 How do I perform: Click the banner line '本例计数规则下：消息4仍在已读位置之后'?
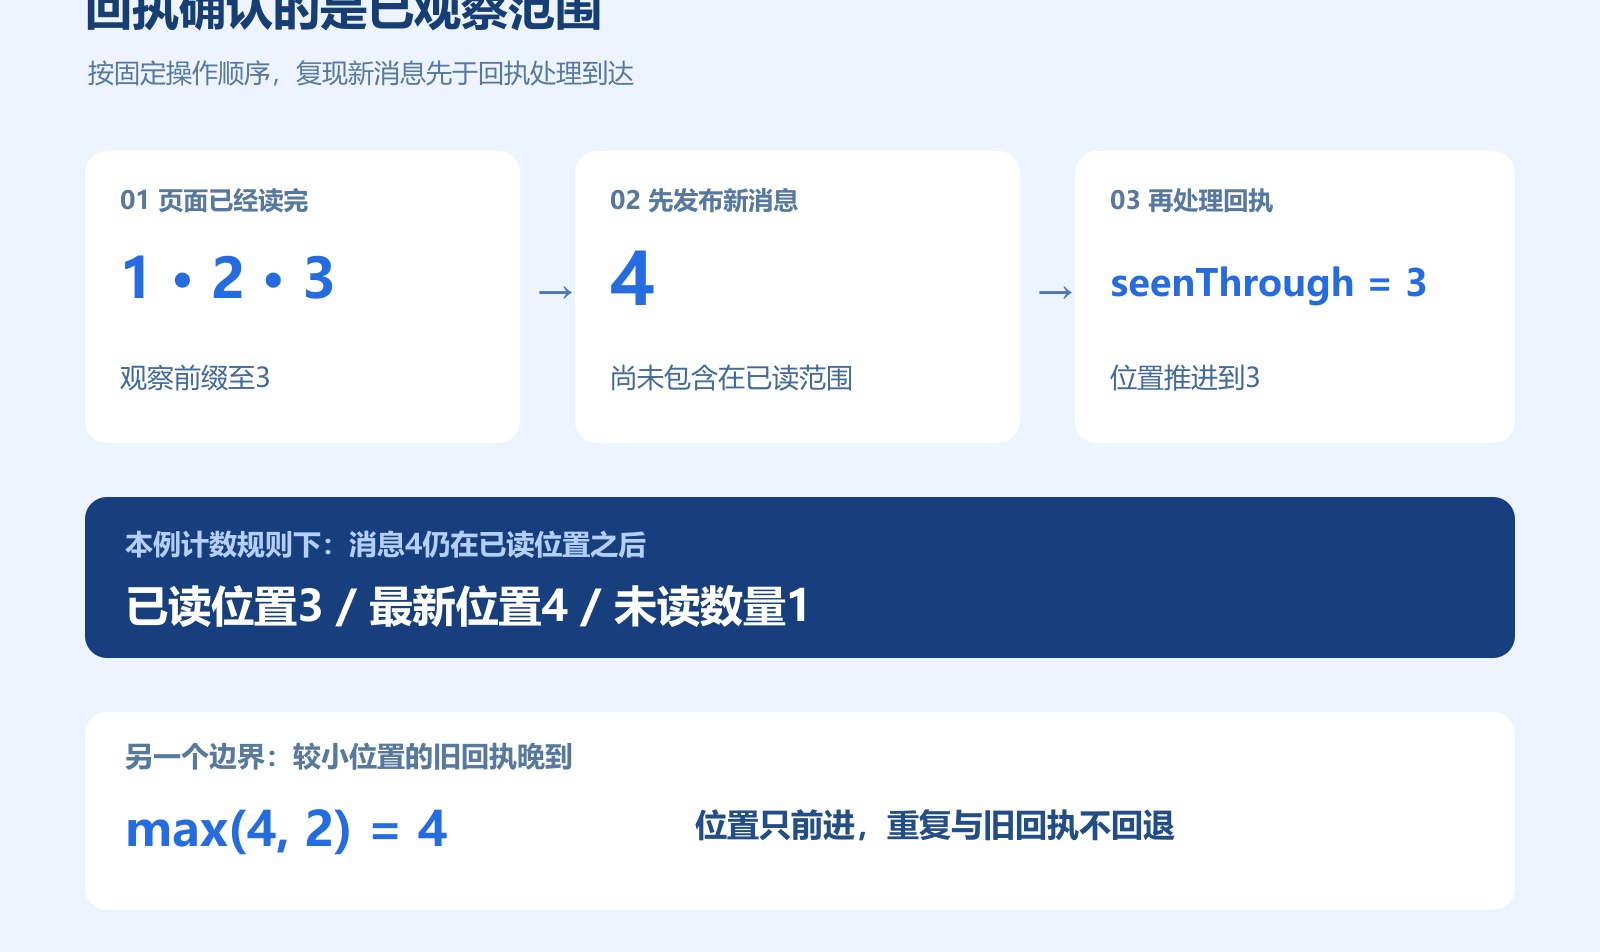pyautogui.click(x=385, y=545)
